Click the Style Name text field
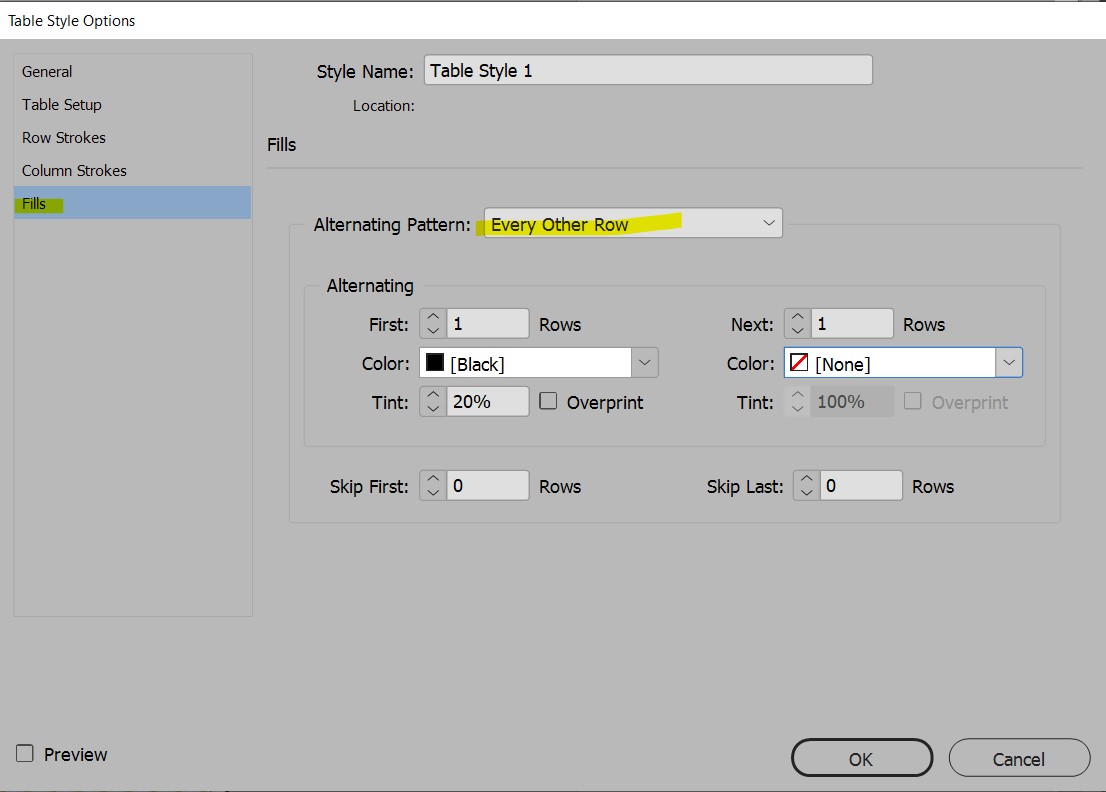This screenshot has height=792, width=1106. click(x=648, y=71)
